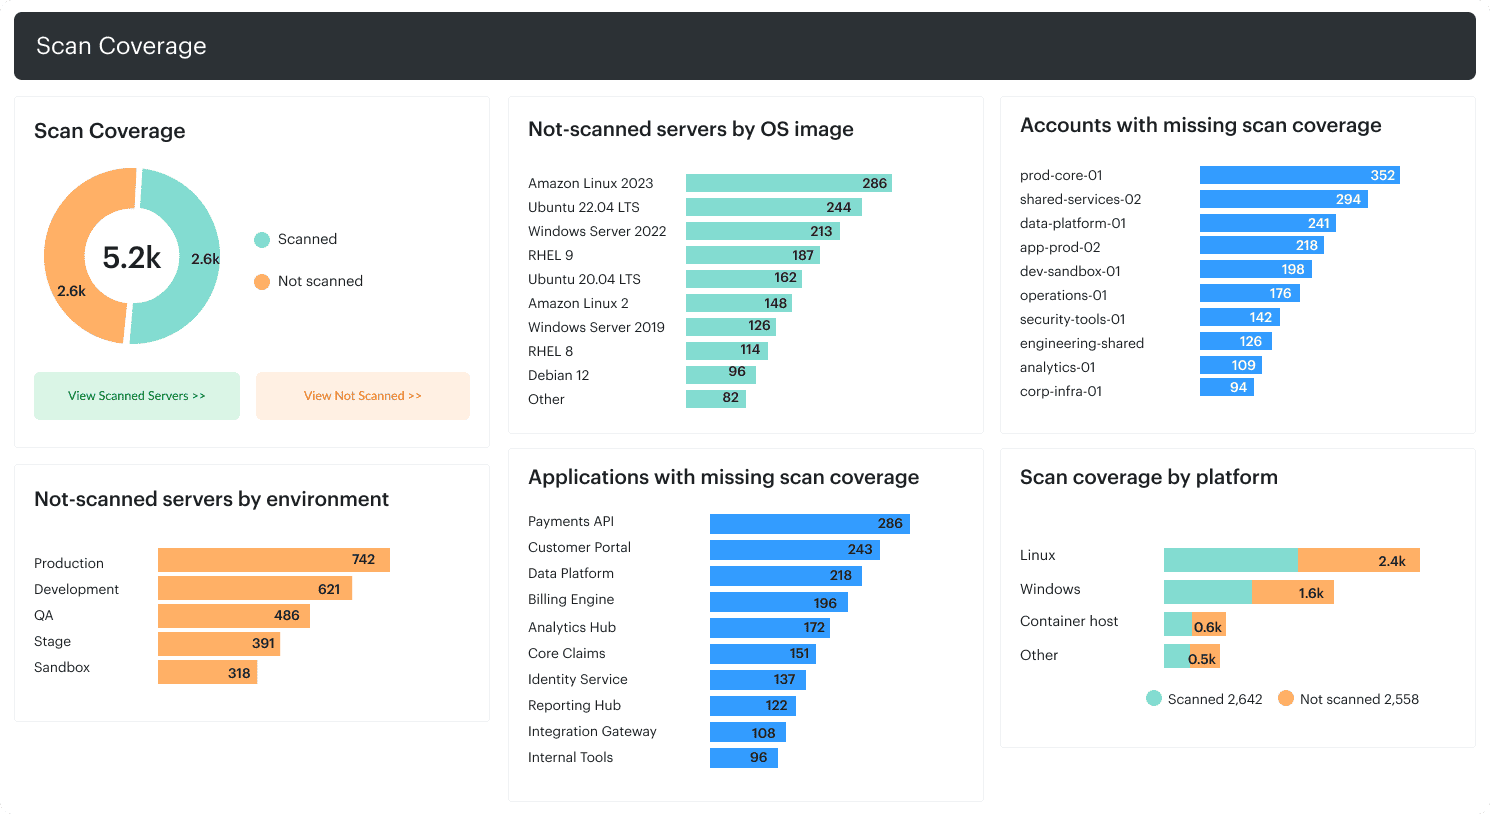Click Windows Server 2022 bar 213

(x=763, y=231)
